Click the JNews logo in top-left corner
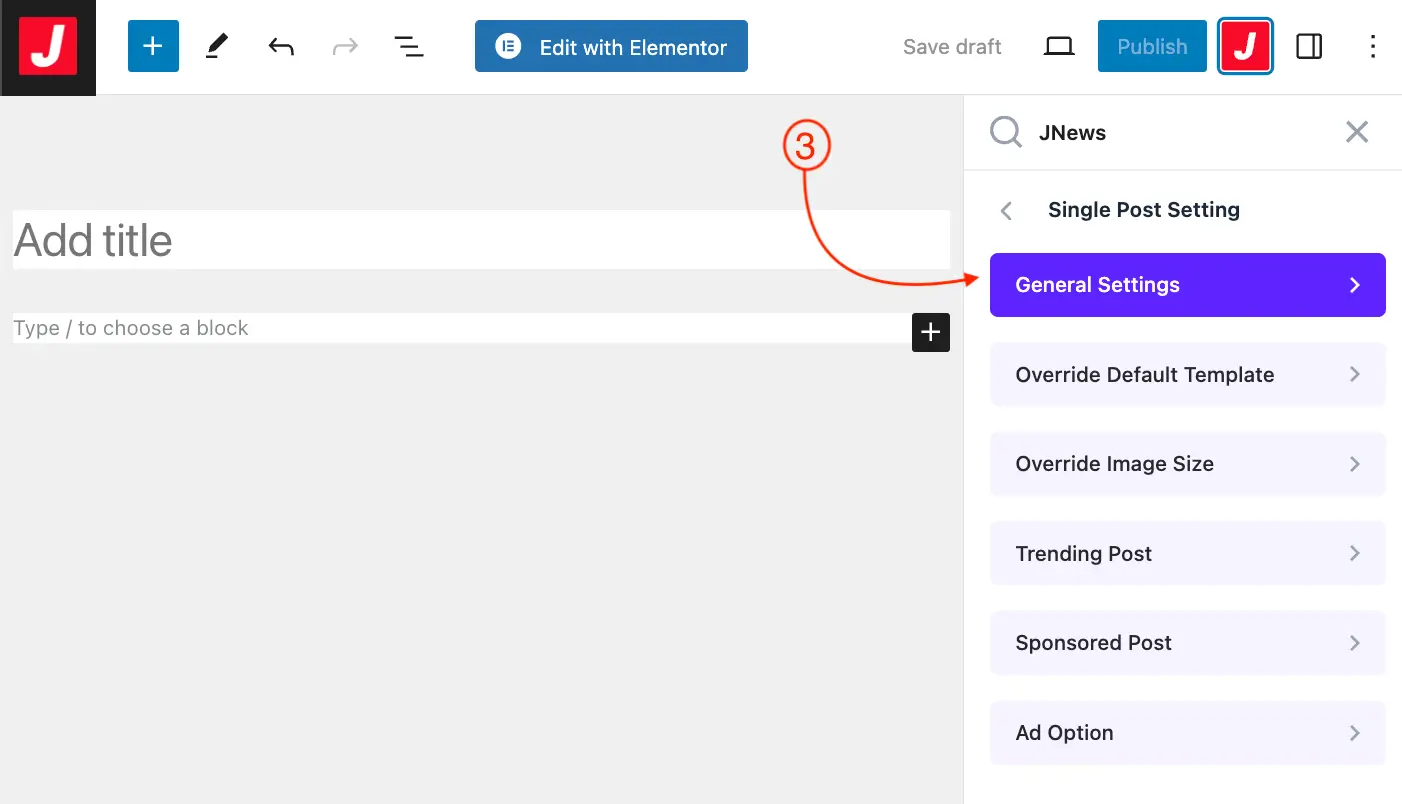 pos(48,47)
